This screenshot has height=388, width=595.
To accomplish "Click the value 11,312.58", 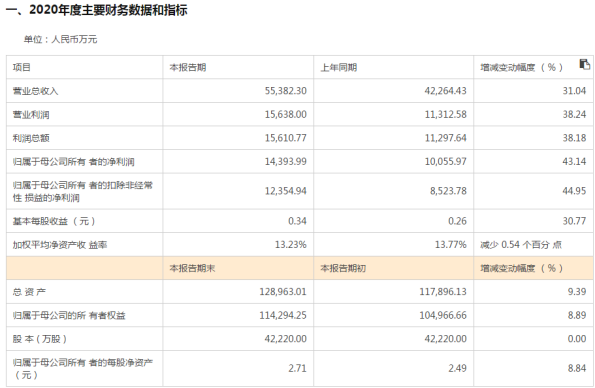I will coord(445,114).
